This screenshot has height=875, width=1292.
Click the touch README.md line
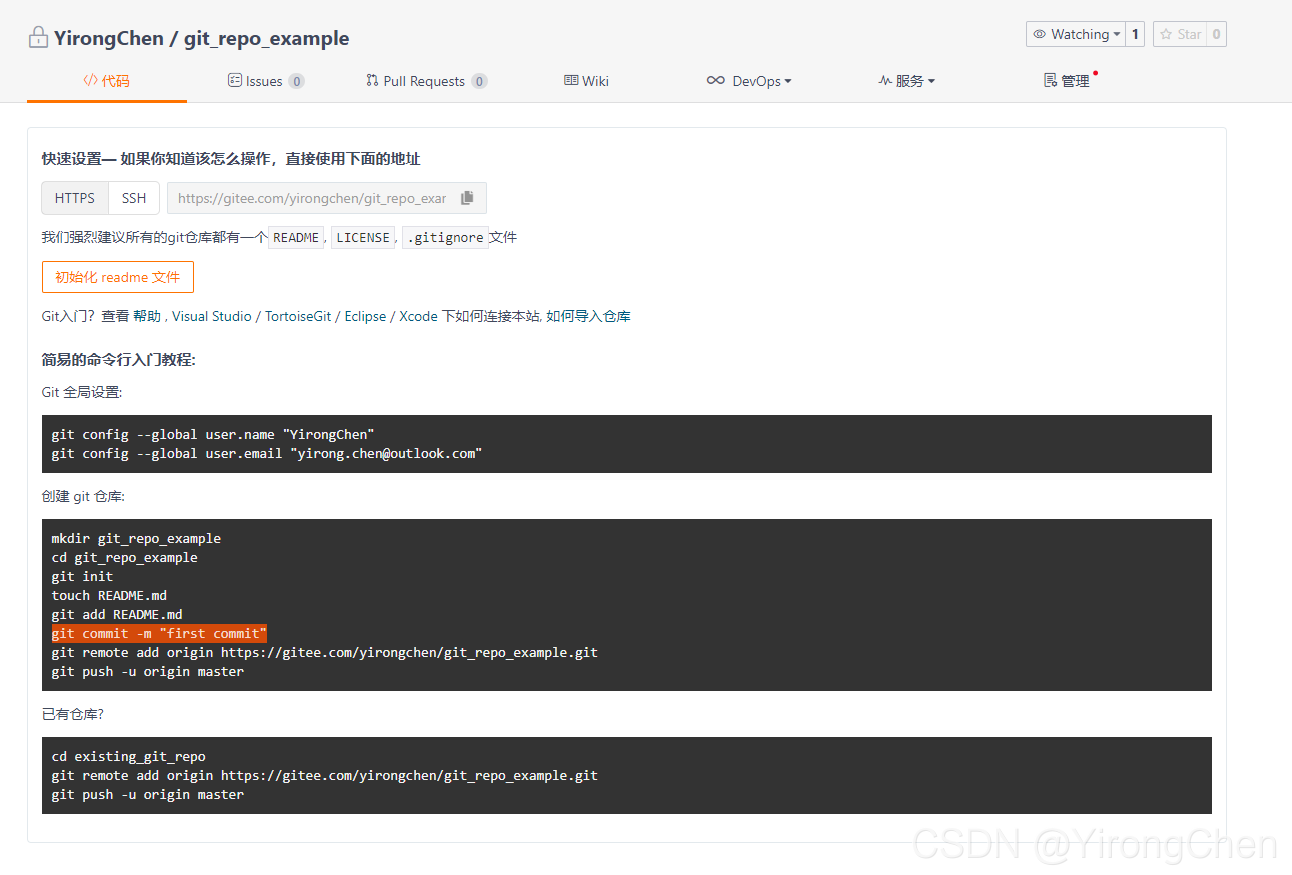(110, 595)
